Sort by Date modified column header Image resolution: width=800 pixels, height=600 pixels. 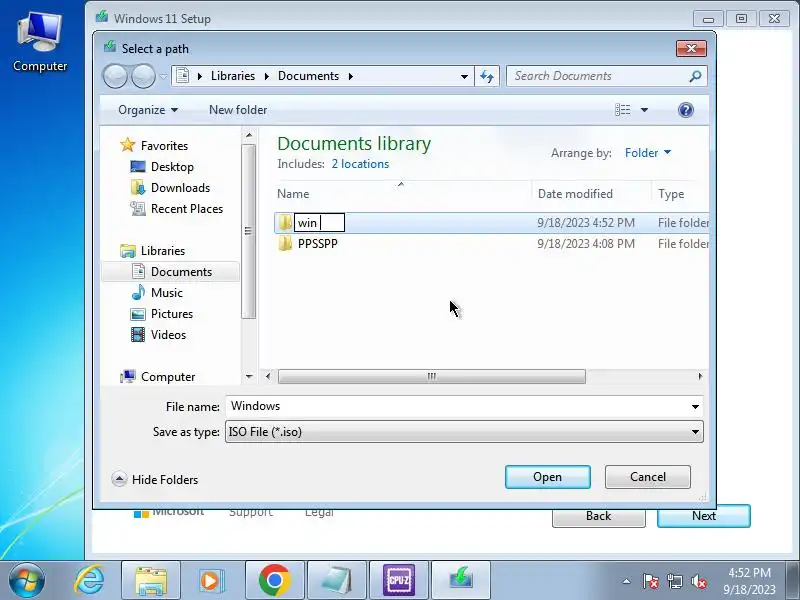tap(592, 194)
